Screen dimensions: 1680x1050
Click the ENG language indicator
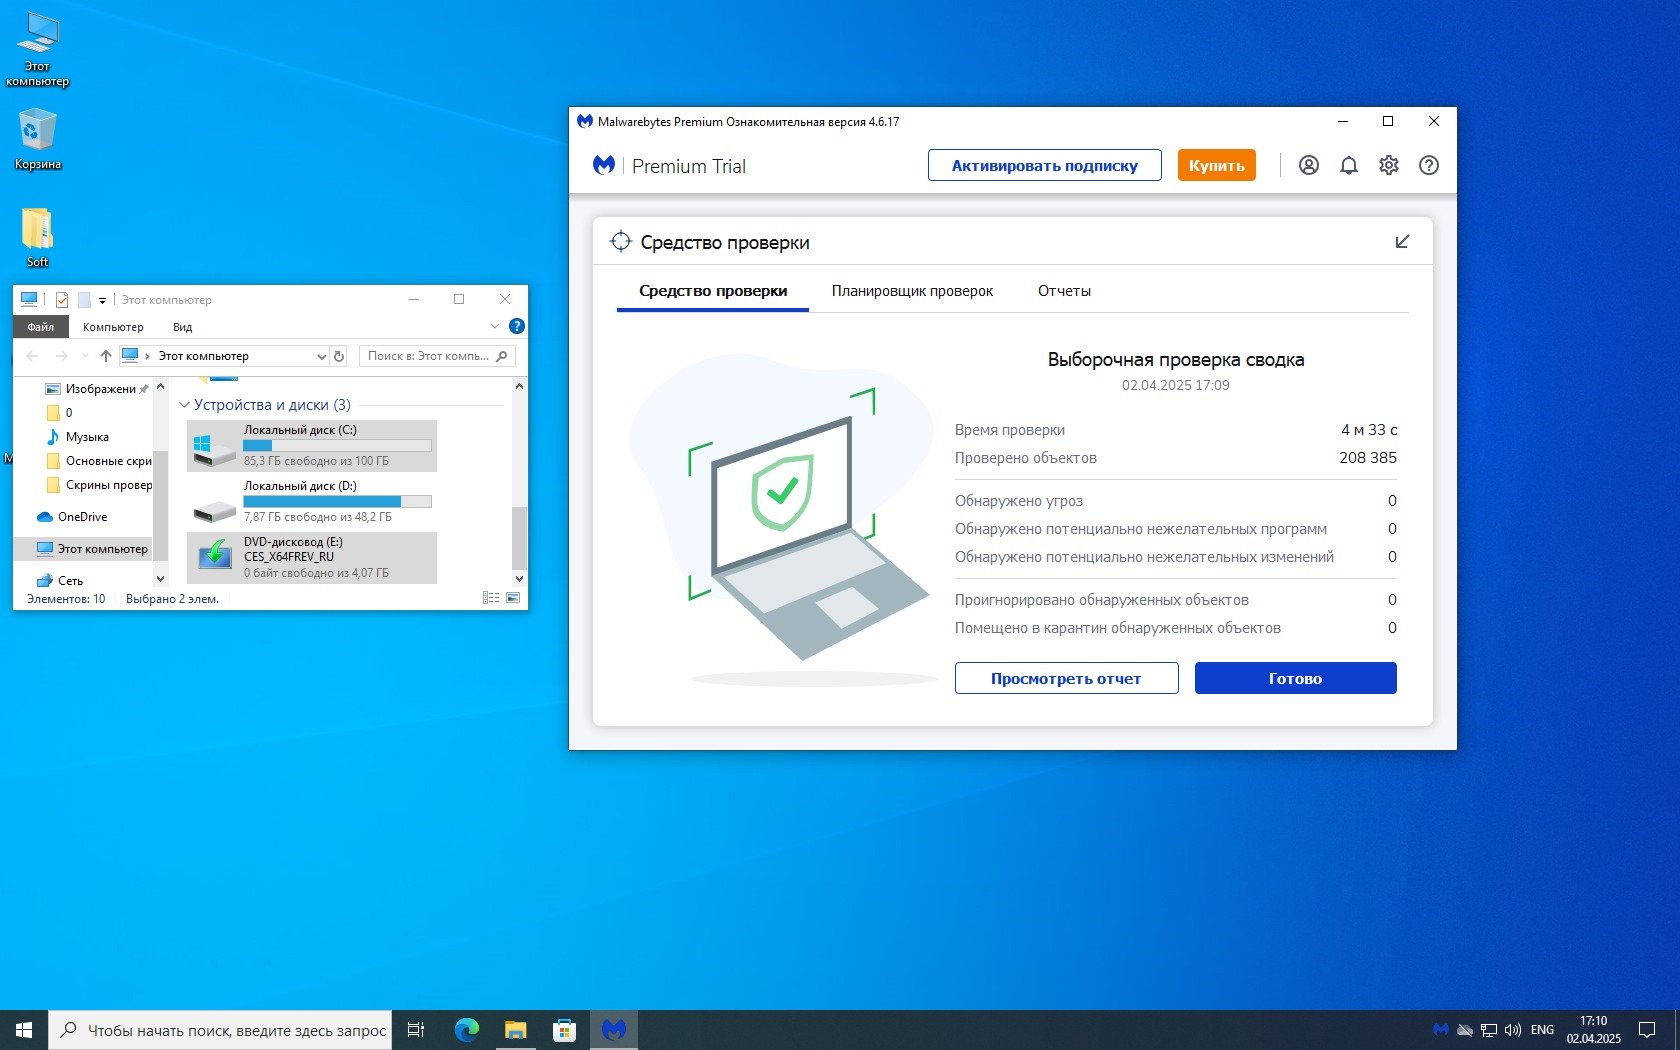pyautogui.click(x=1542, y=1030)
